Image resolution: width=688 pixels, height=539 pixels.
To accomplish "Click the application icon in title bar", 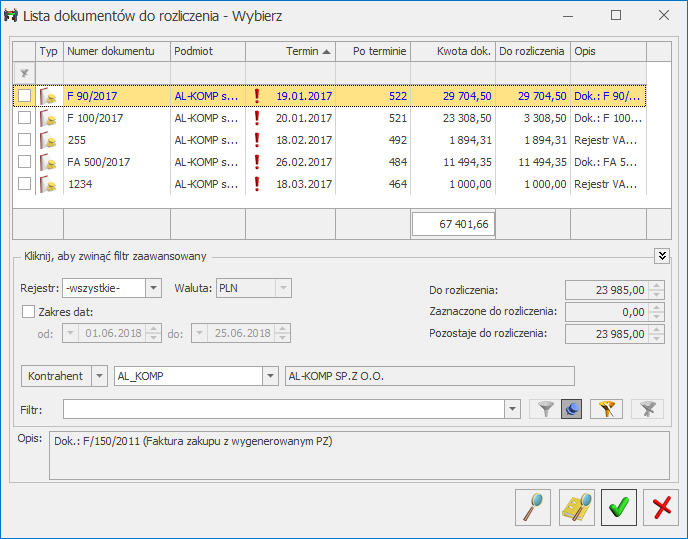I will pyautogui.click(x=11, y=15).
